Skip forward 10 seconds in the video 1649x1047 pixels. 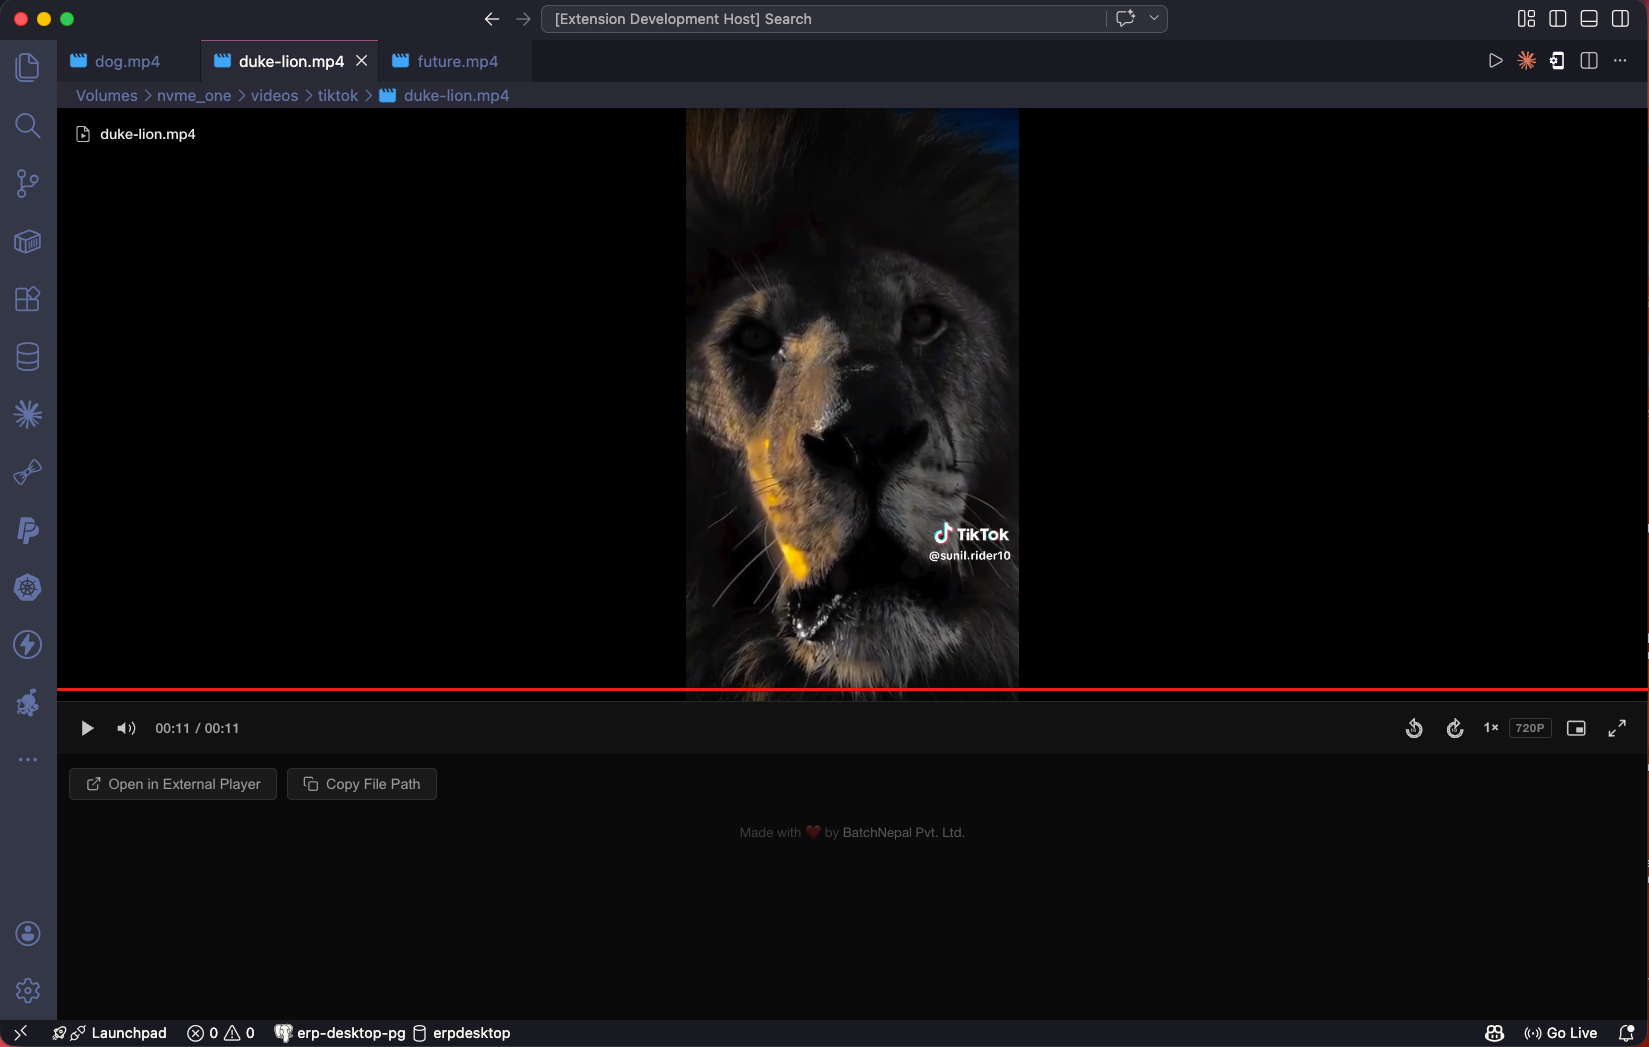click(1455, 728)
